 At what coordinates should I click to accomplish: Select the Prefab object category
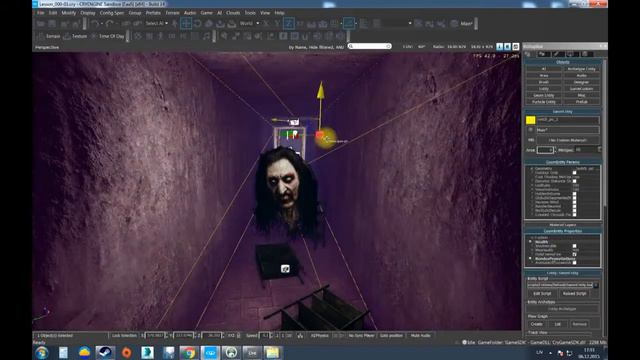coord(581,102)
